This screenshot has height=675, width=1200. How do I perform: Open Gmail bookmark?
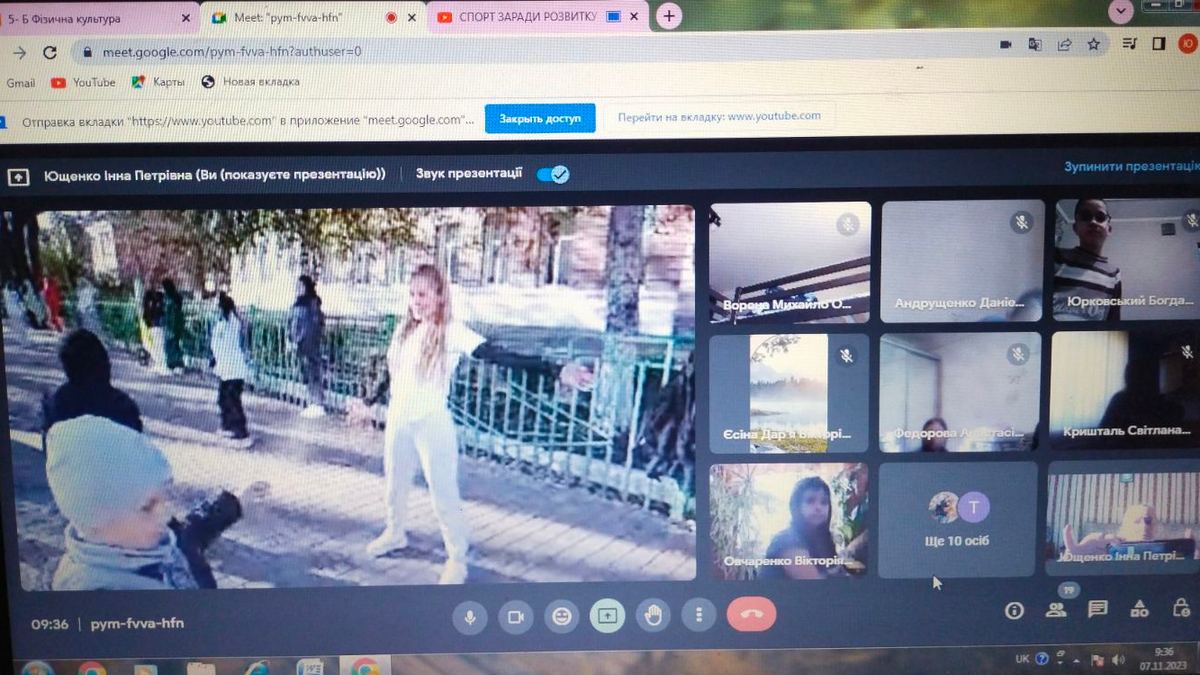pyautogui.click(x=20, y=83)
